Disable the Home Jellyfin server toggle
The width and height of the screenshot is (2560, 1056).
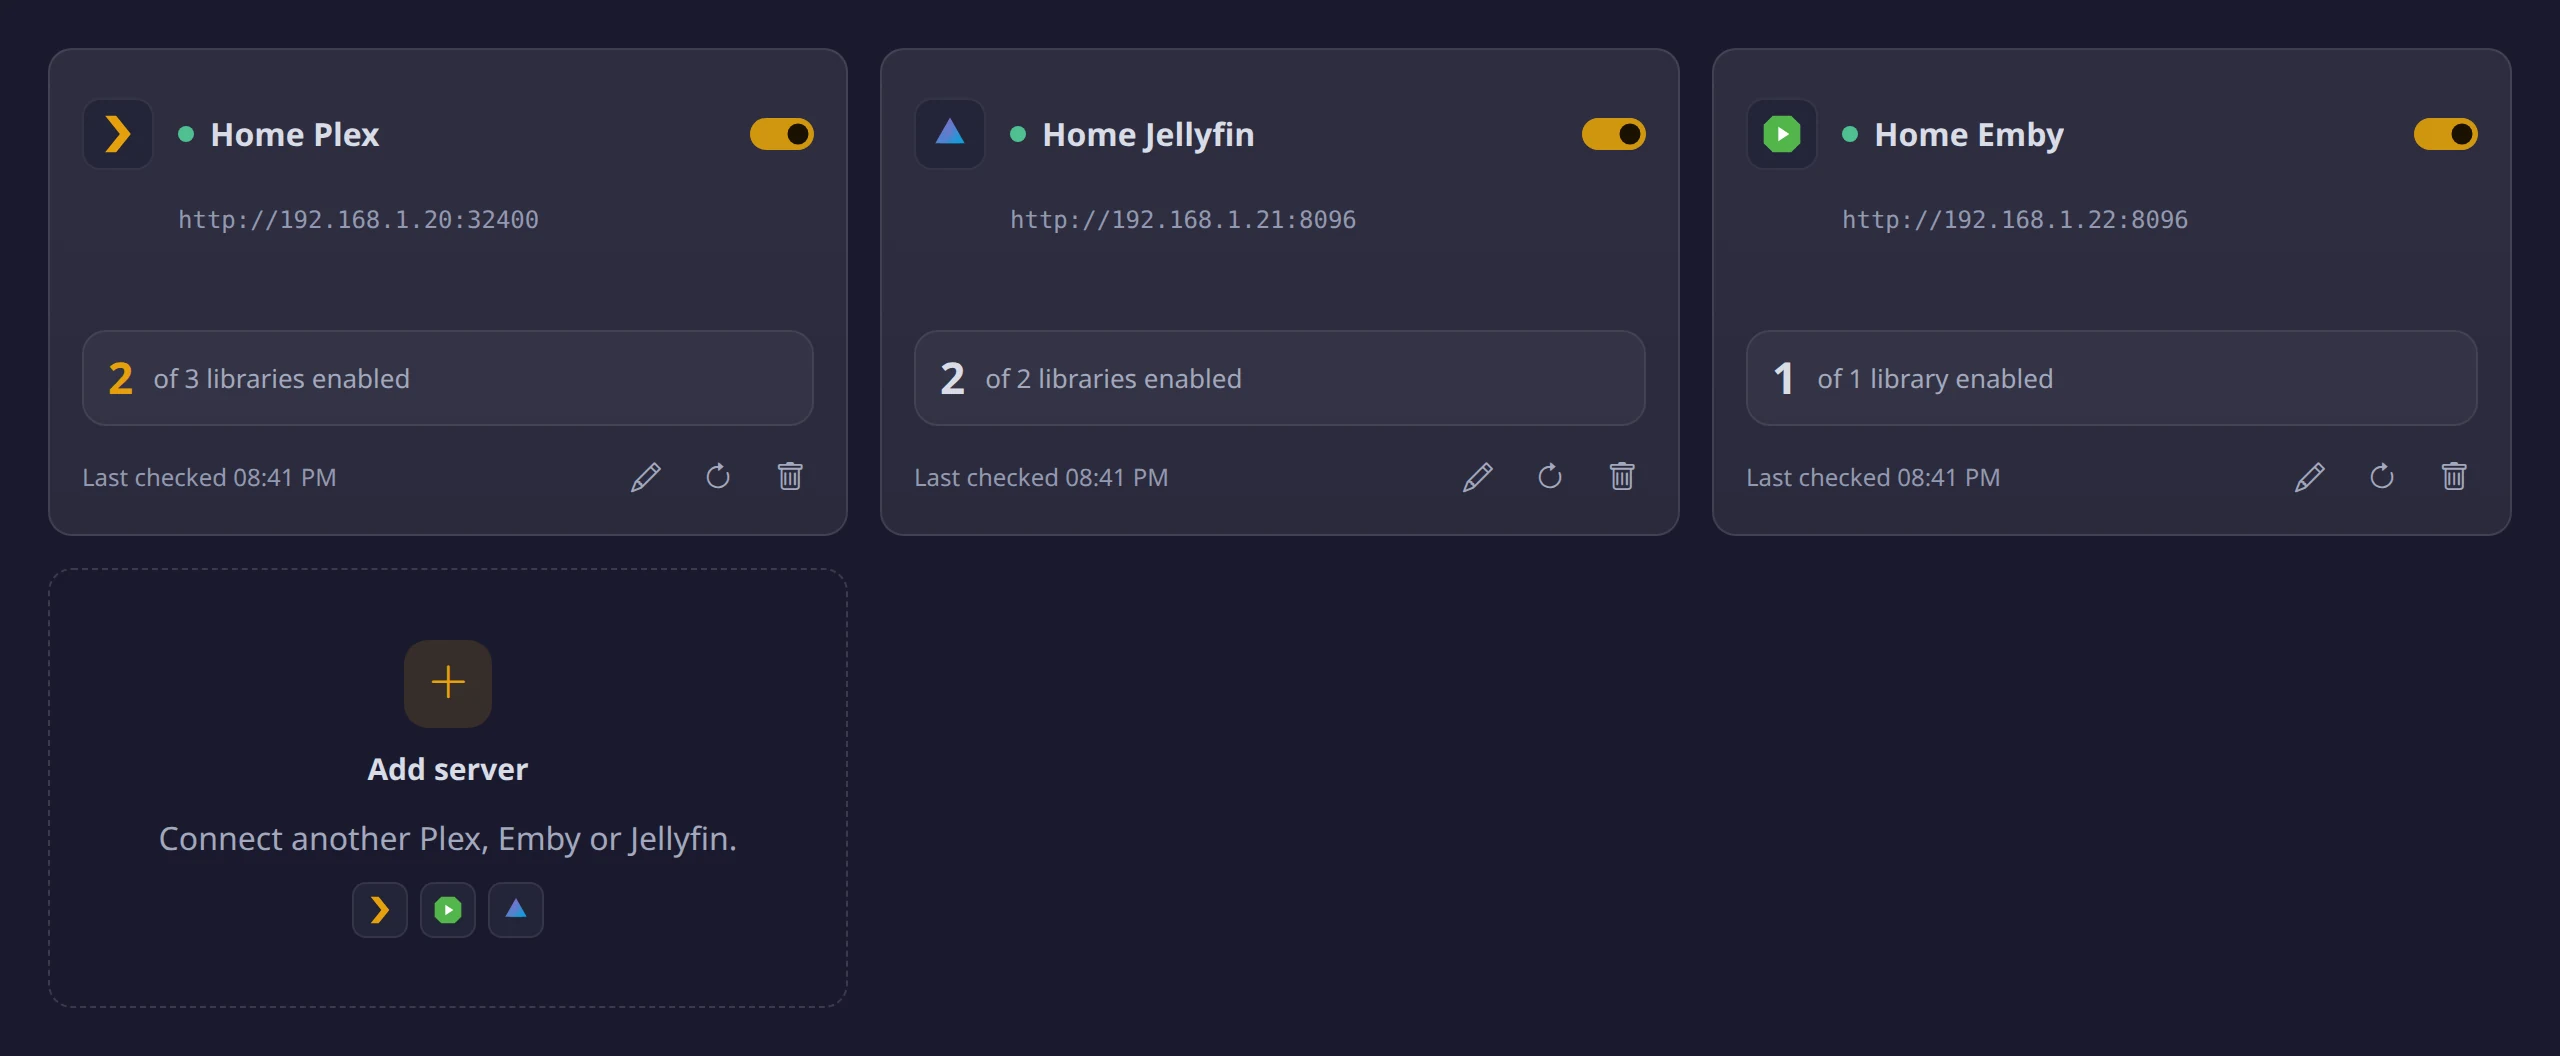click(1614, 134)
